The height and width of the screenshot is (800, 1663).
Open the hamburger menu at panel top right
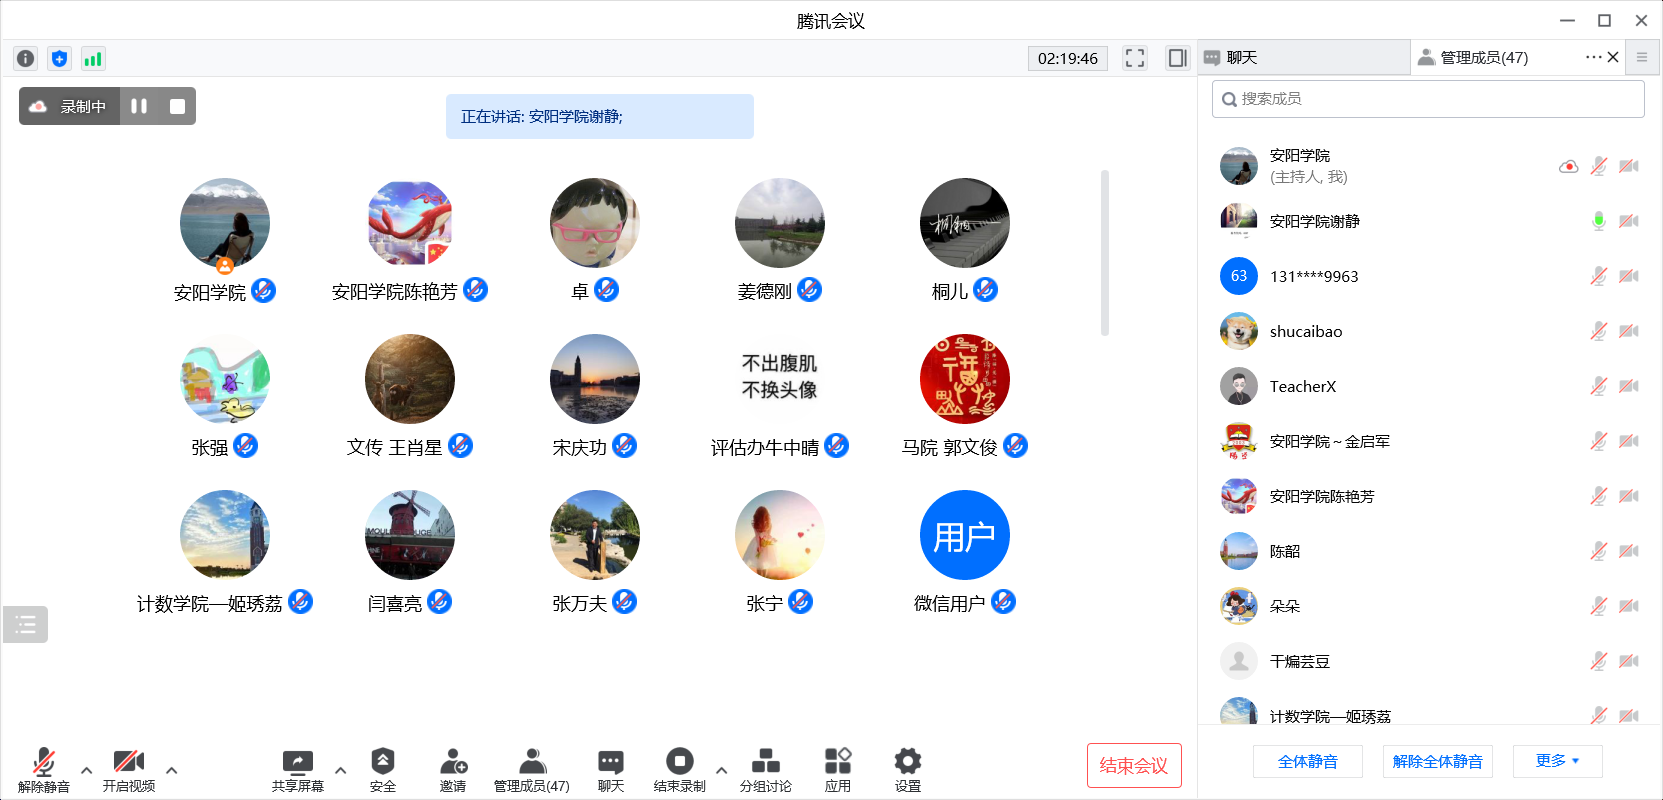[1641, 57]
